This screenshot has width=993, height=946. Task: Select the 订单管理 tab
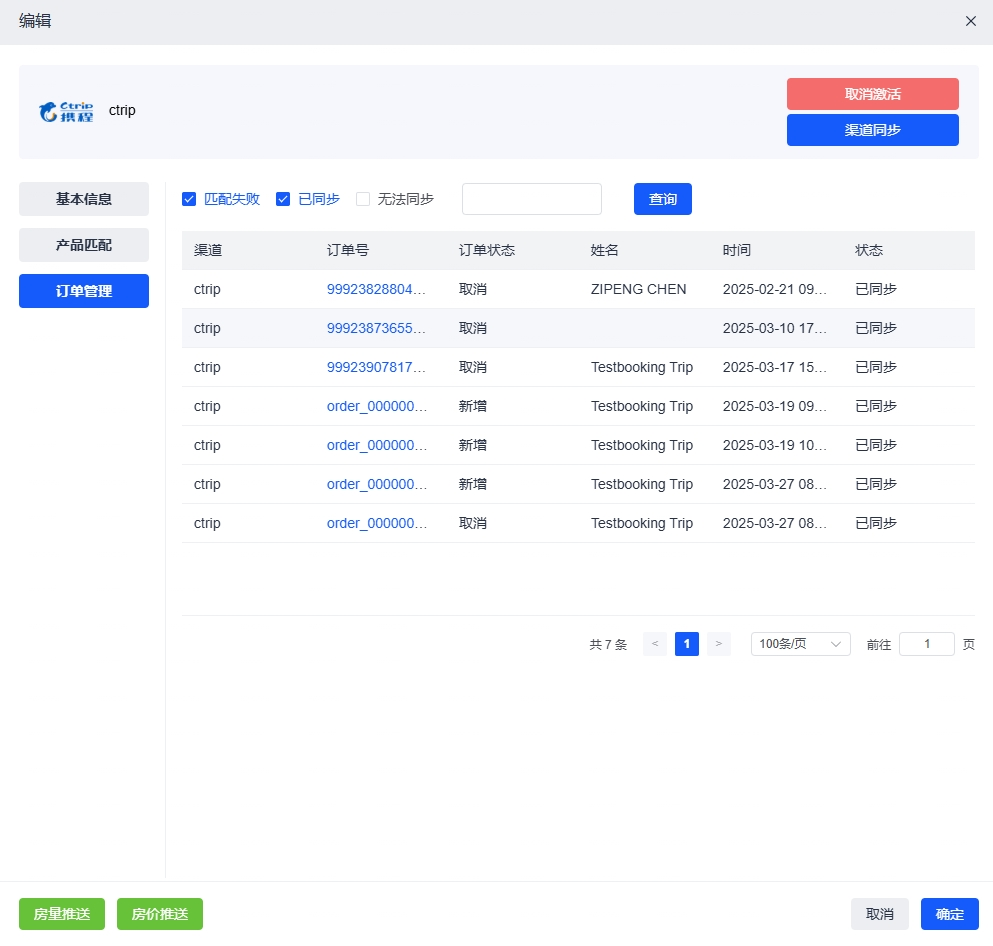click(84, 291)
